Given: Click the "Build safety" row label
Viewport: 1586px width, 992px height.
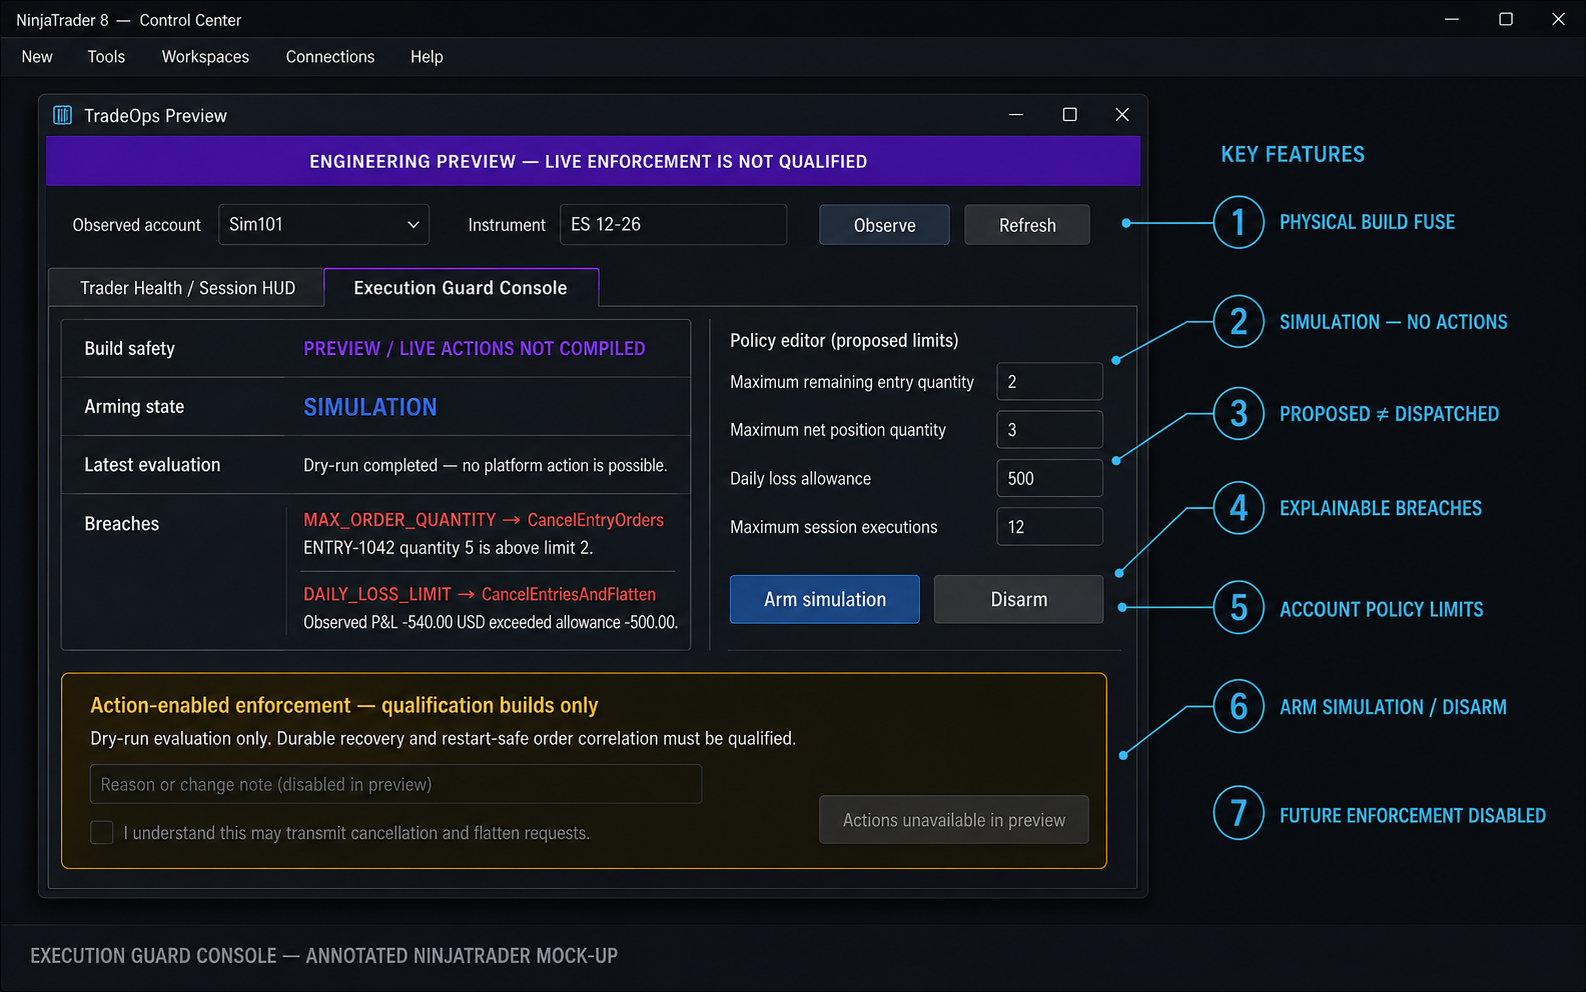Looking at the screenshot, I should [x=130, y=348].
